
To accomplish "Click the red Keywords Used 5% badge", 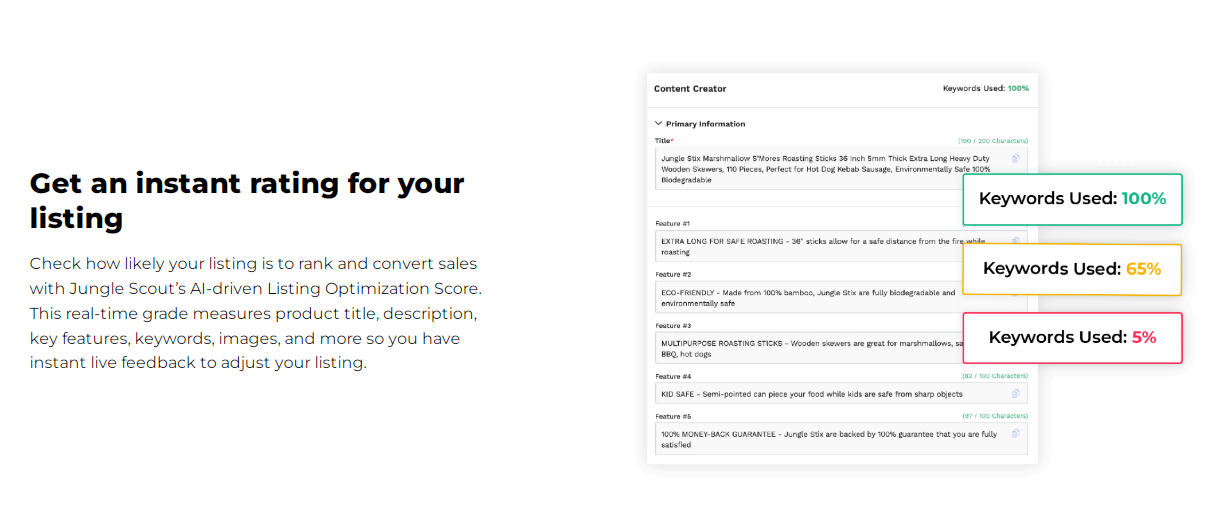I will (1072, 338).
